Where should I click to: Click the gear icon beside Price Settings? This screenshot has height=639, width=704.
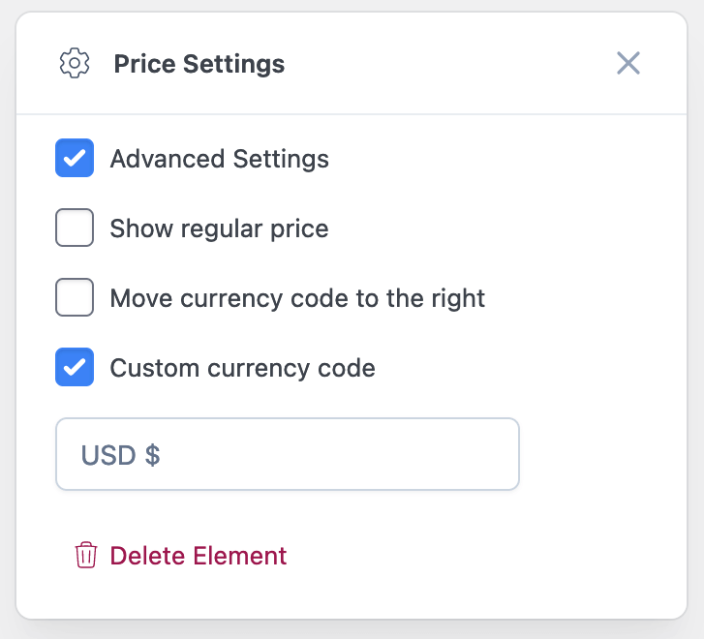click(74, 64)
